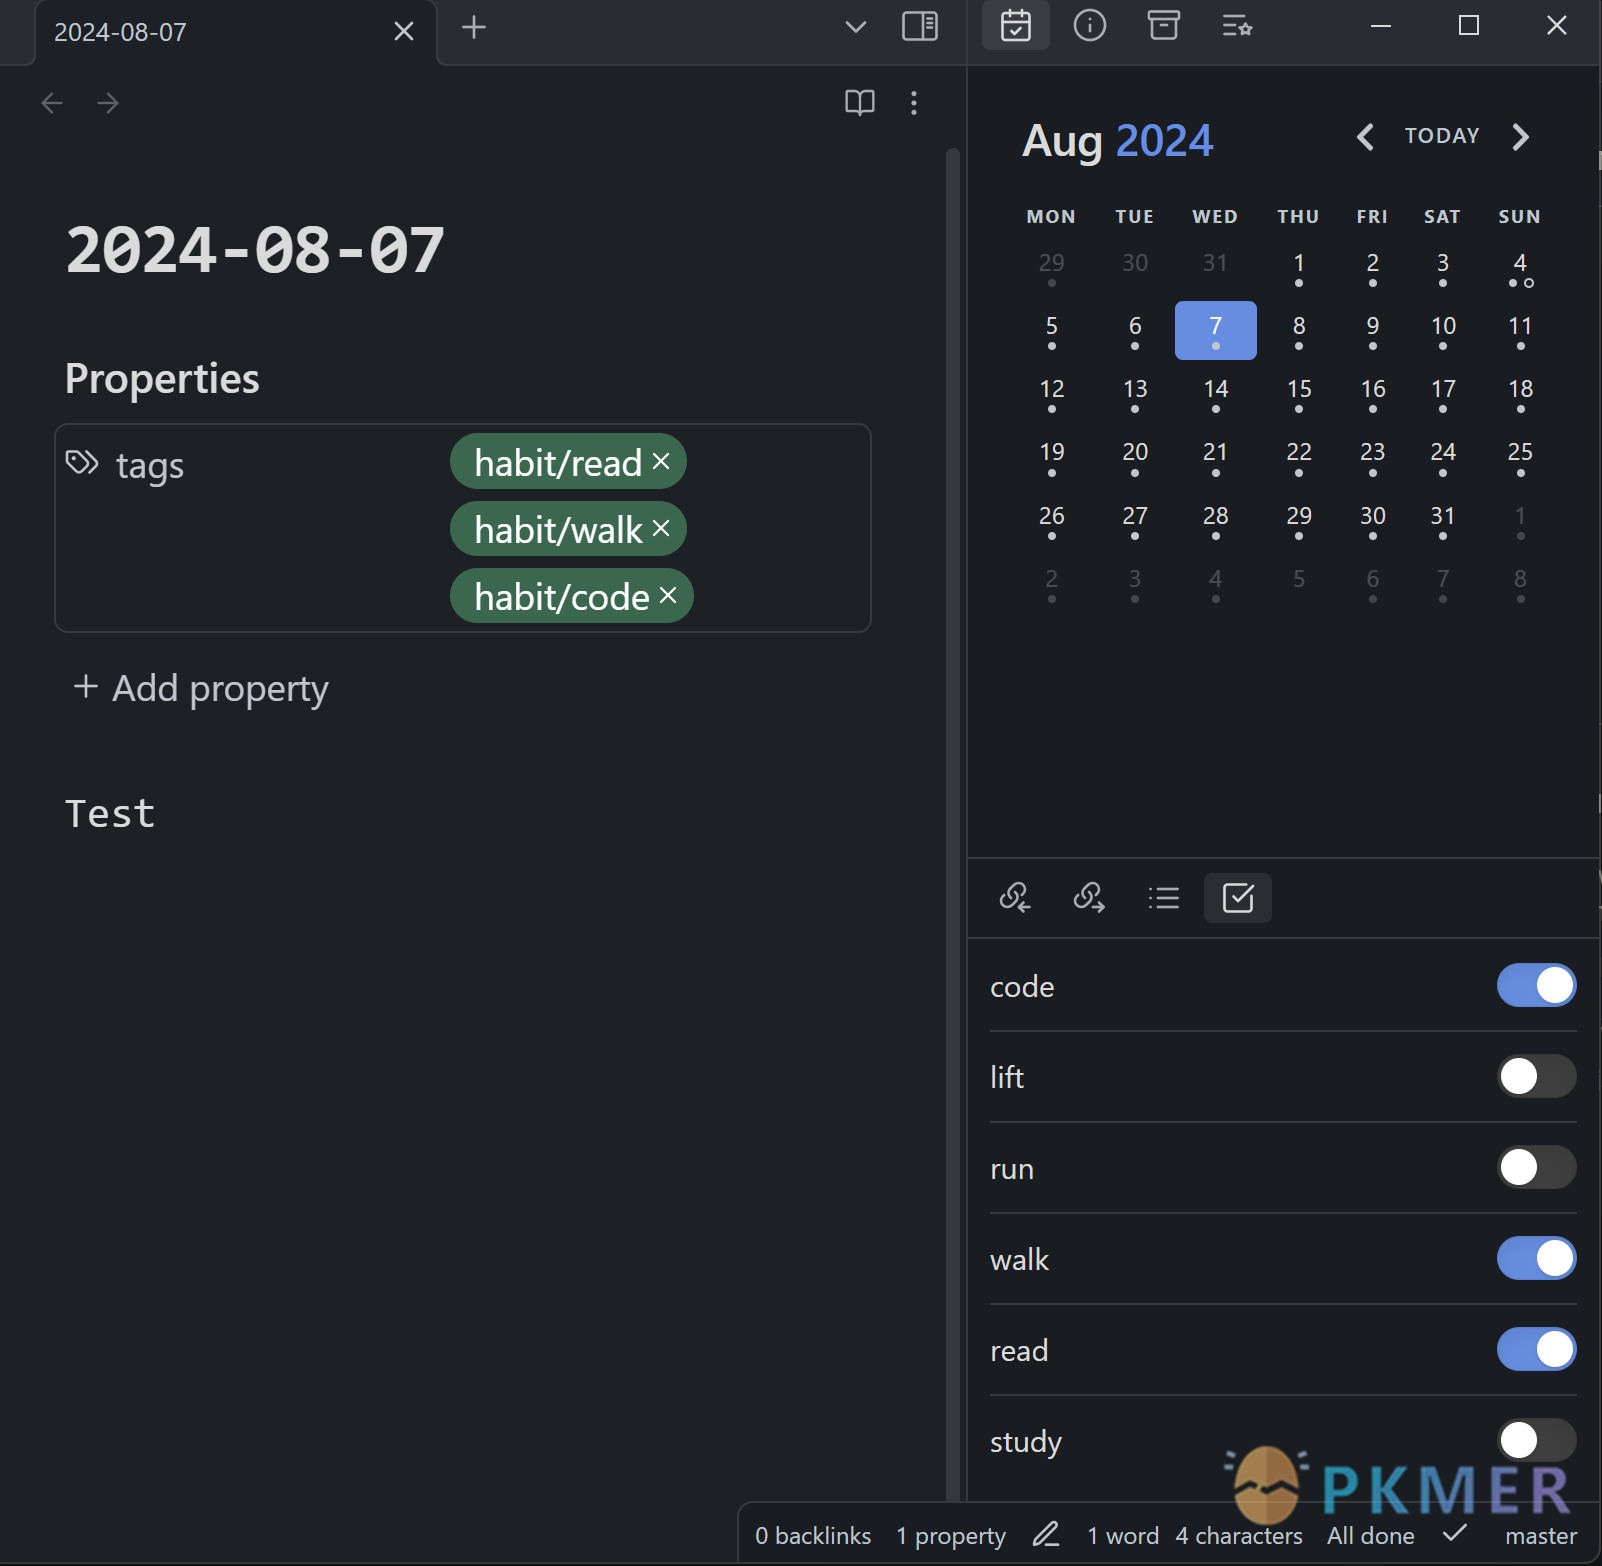Toggle the lift habit switch on
Screen dimensions: 1602x1566
(1536, 1076)
